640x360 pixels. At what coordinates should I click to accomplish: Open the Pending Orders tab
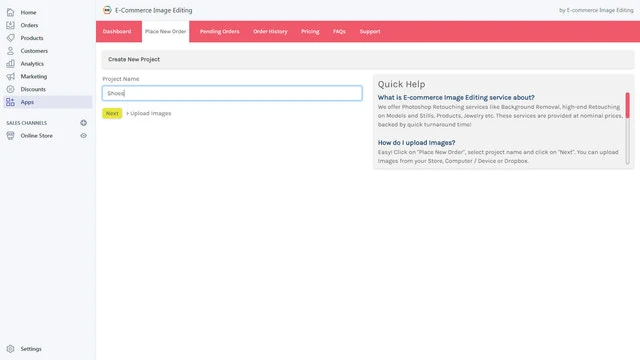(219, 31)
